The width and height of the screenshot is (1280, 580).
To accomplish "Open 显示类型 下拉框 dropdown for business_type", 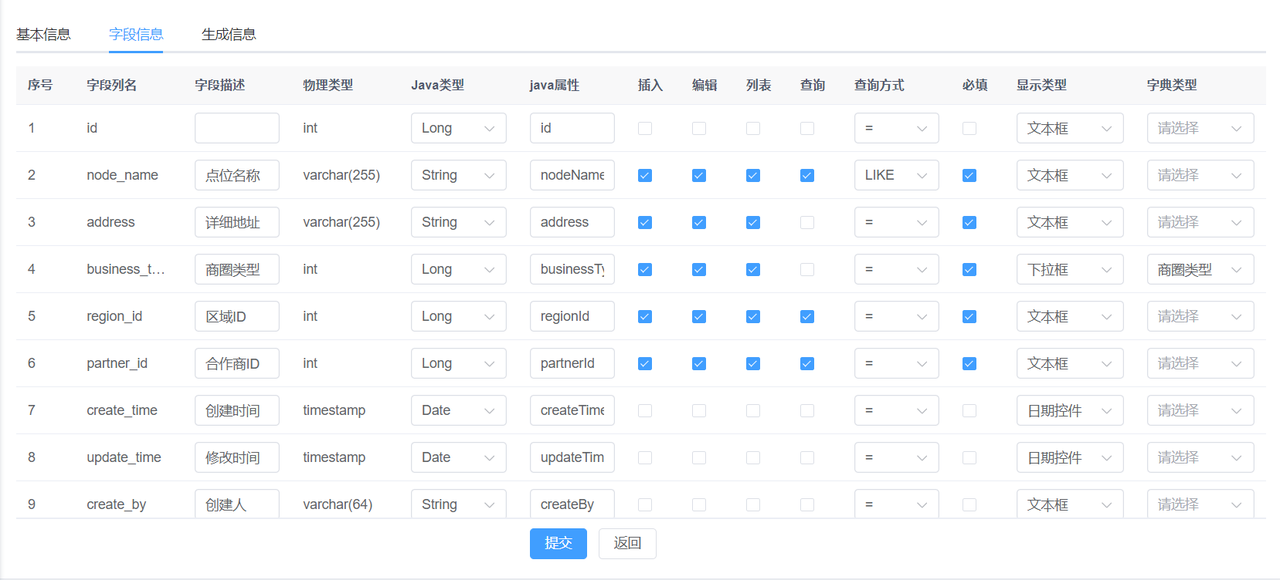I will [x=1070, y=269].
